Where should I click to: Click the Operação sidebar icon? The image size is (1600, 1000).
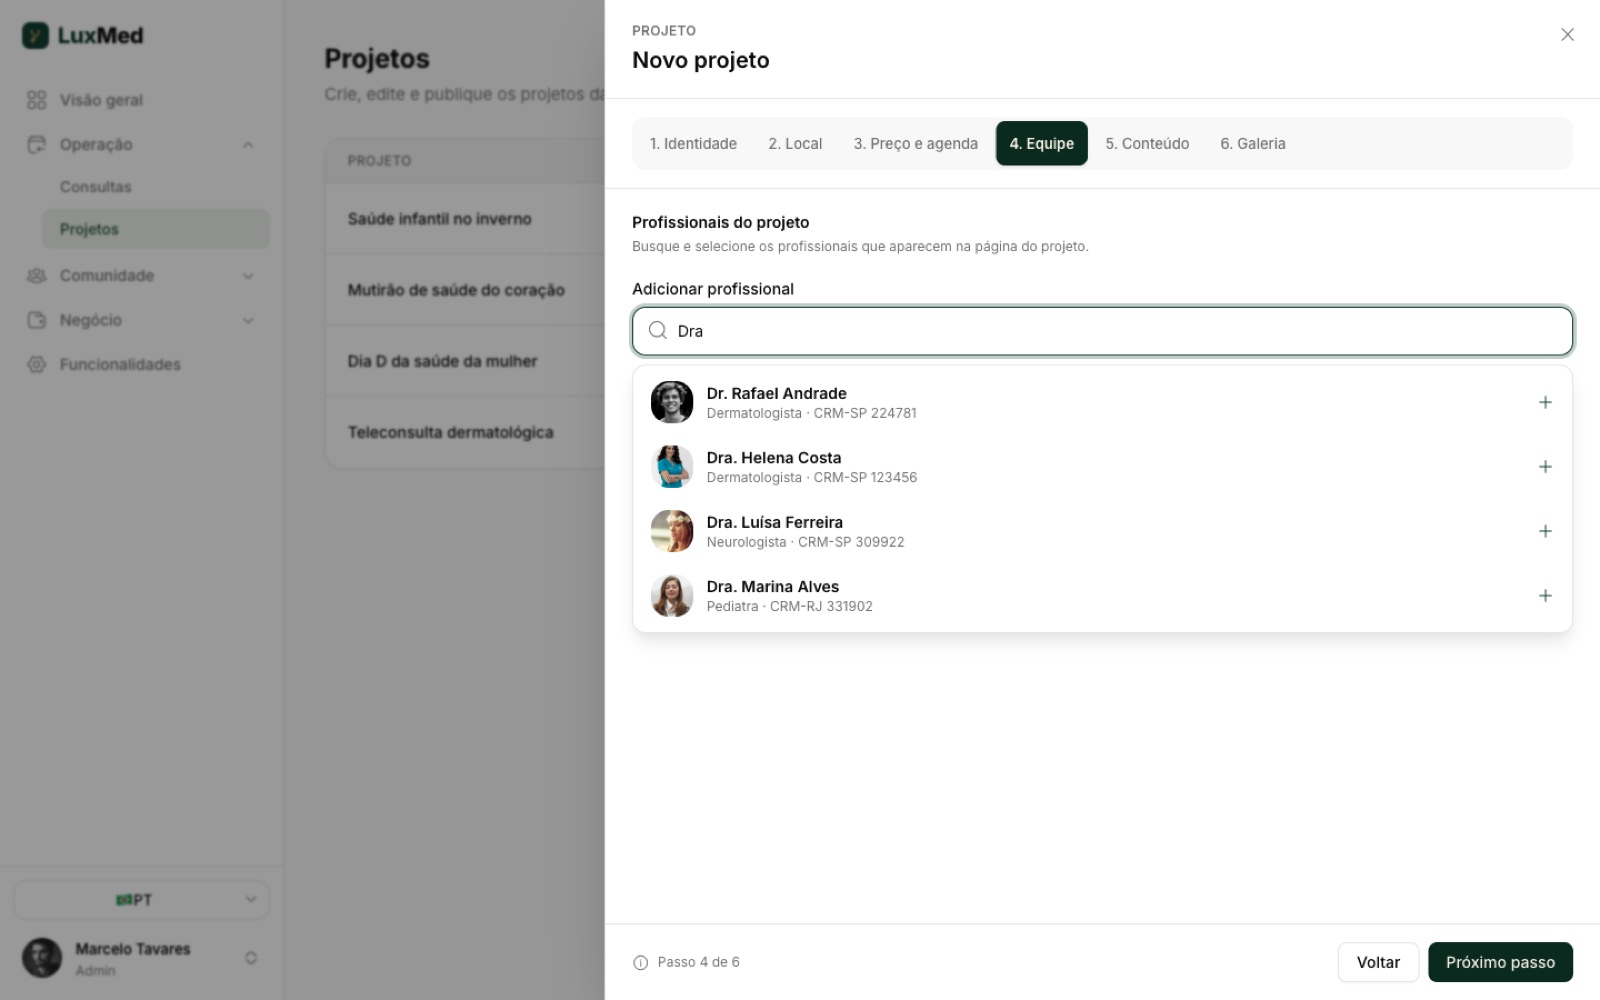click(37, 144)
